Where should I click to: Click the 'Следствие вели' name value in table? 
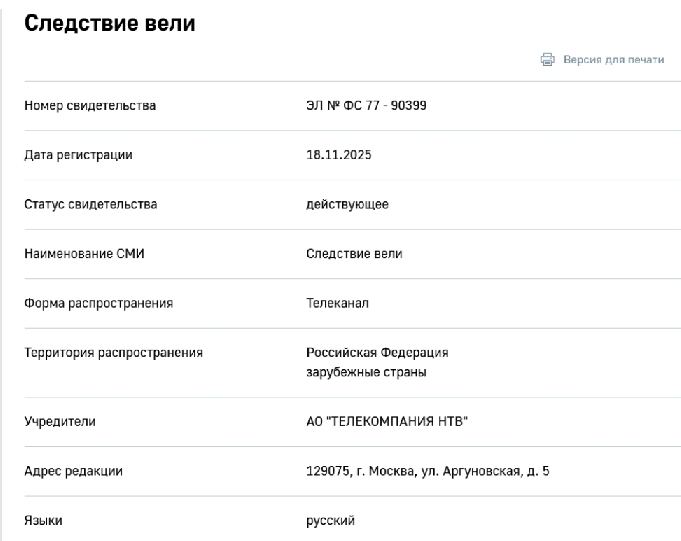pos(354,254)
